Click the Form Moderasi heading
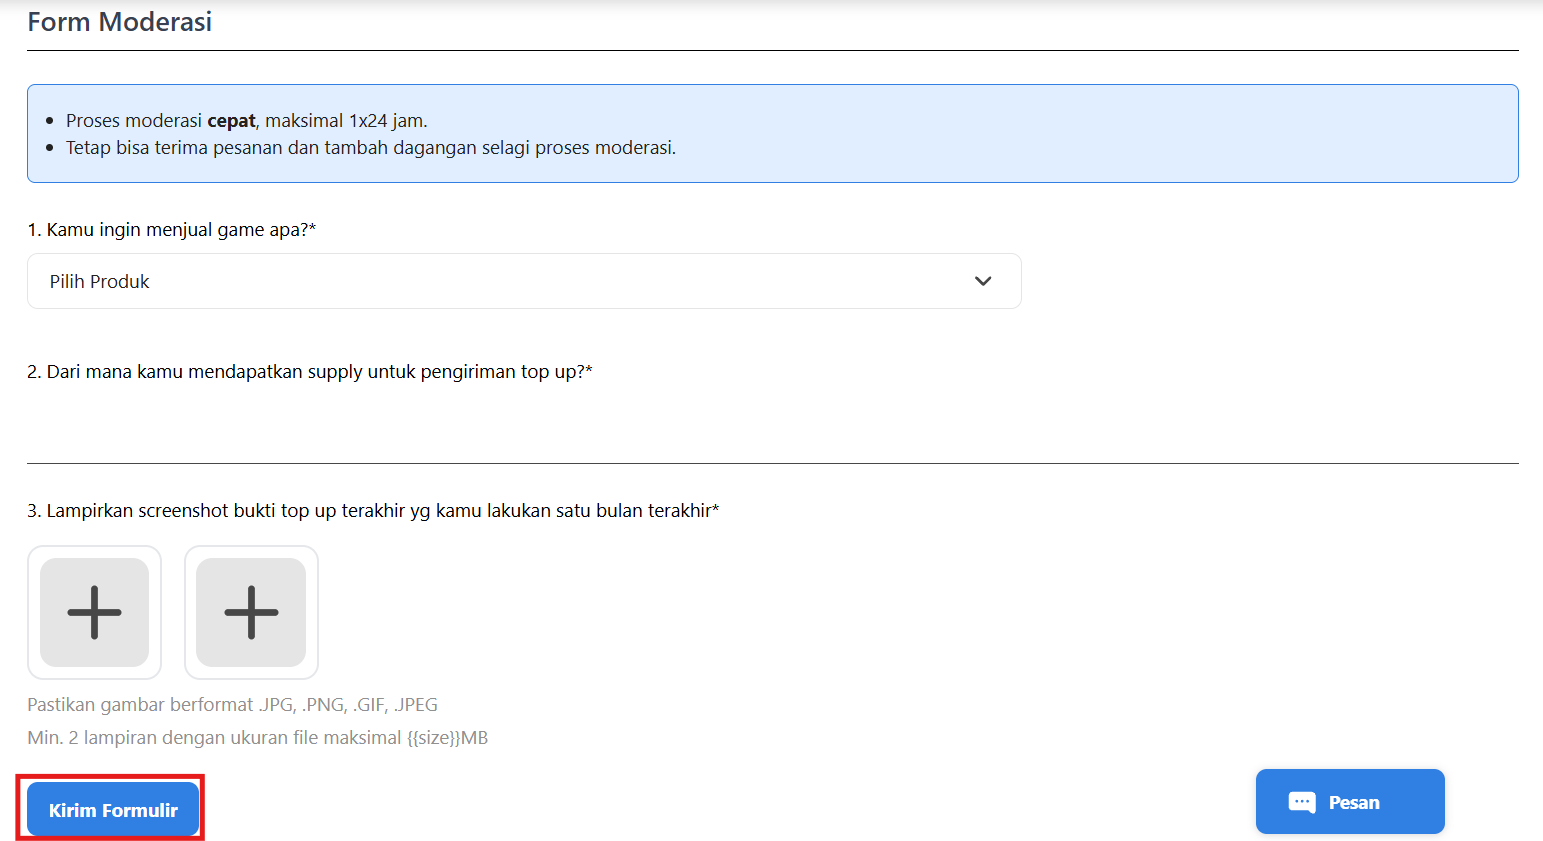 120,22
